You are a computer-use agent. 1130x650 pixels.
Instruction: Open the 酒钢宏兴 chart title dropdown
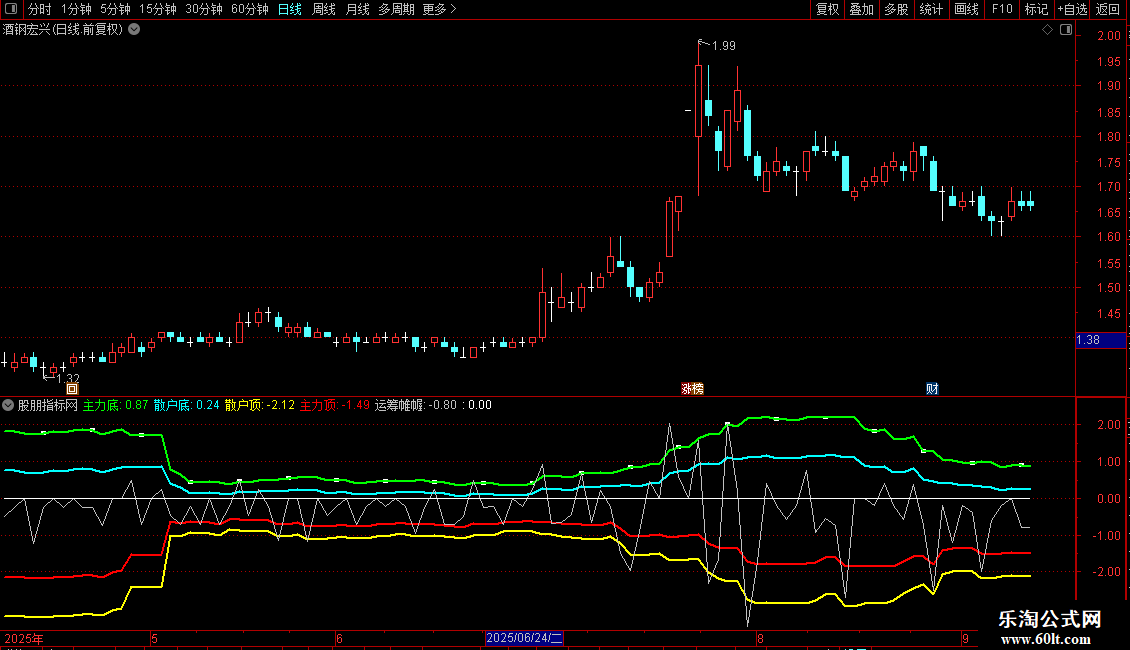pyautogui.click(x=134, y=30)
